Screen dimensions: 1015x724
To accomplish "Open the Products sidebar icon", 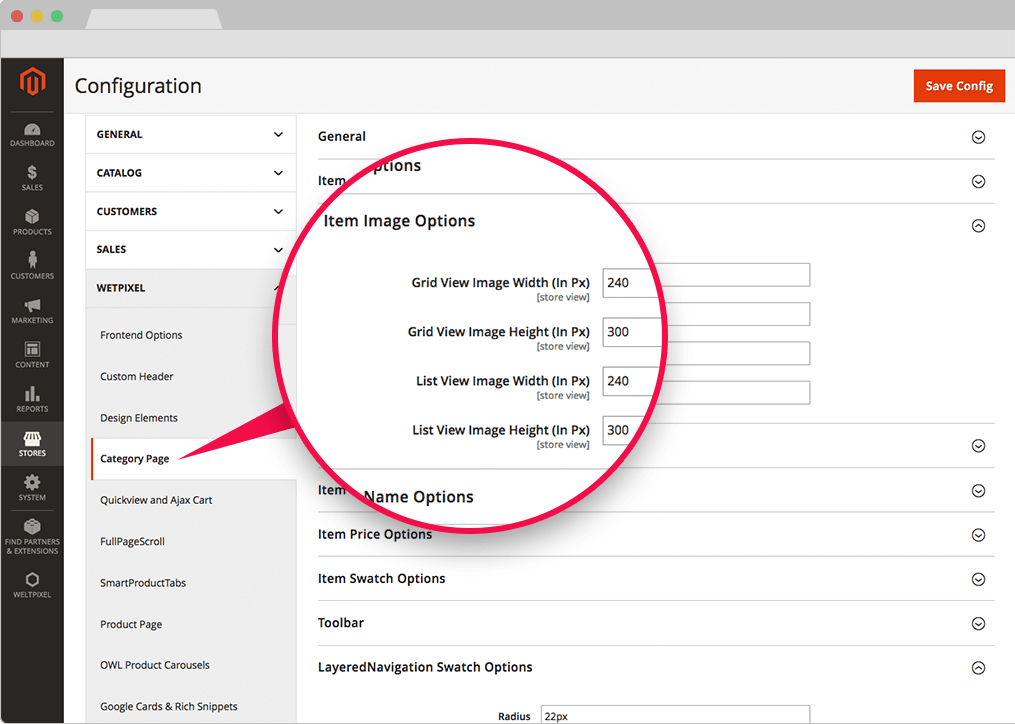I will pos(32,222).
